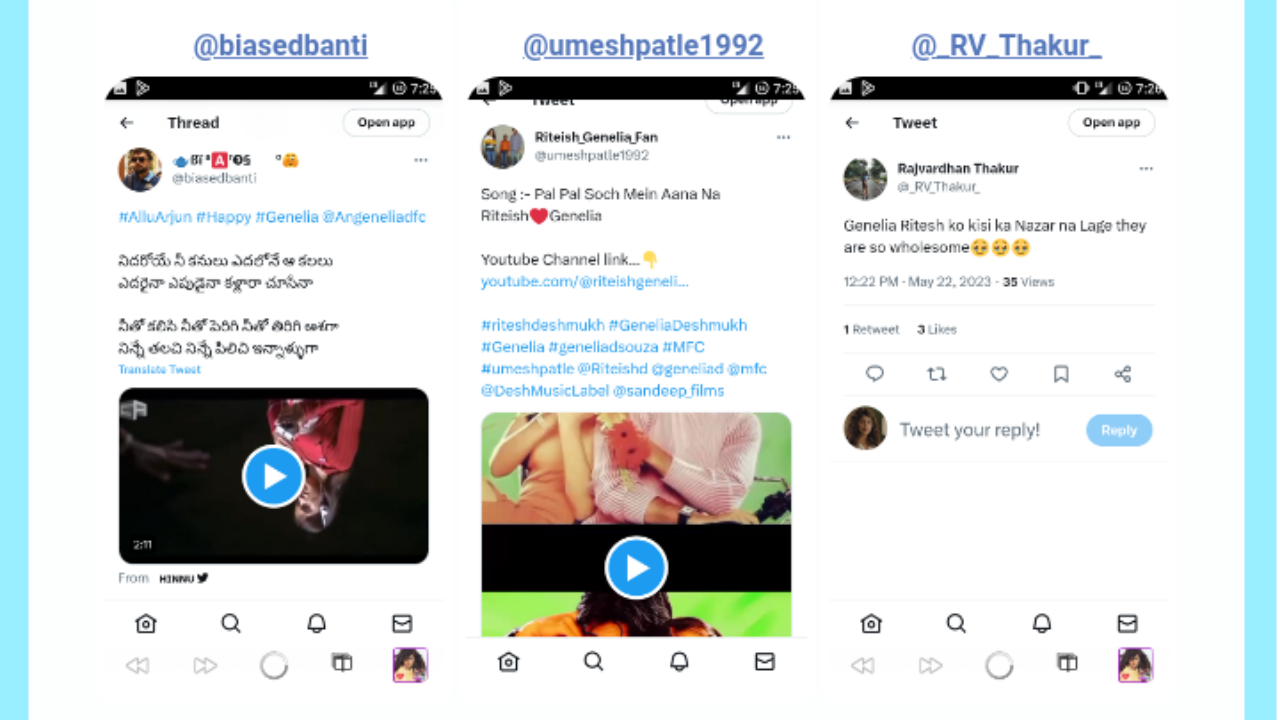Click Open app button in Thread screen
1280x720 pixels.
386,123
